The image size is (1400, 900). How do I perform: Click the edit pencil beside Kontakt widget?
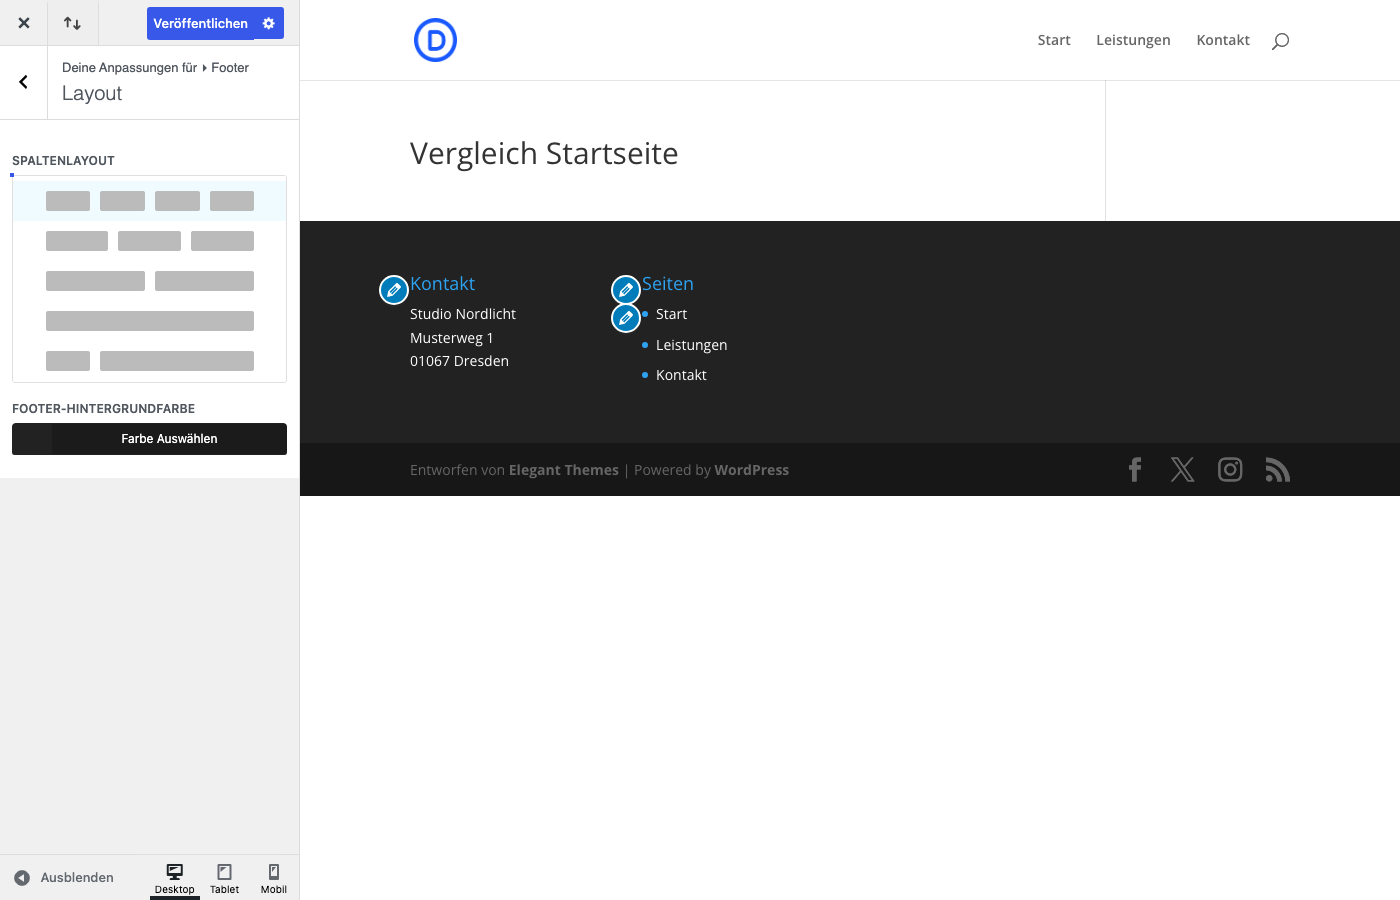[394, 290]
